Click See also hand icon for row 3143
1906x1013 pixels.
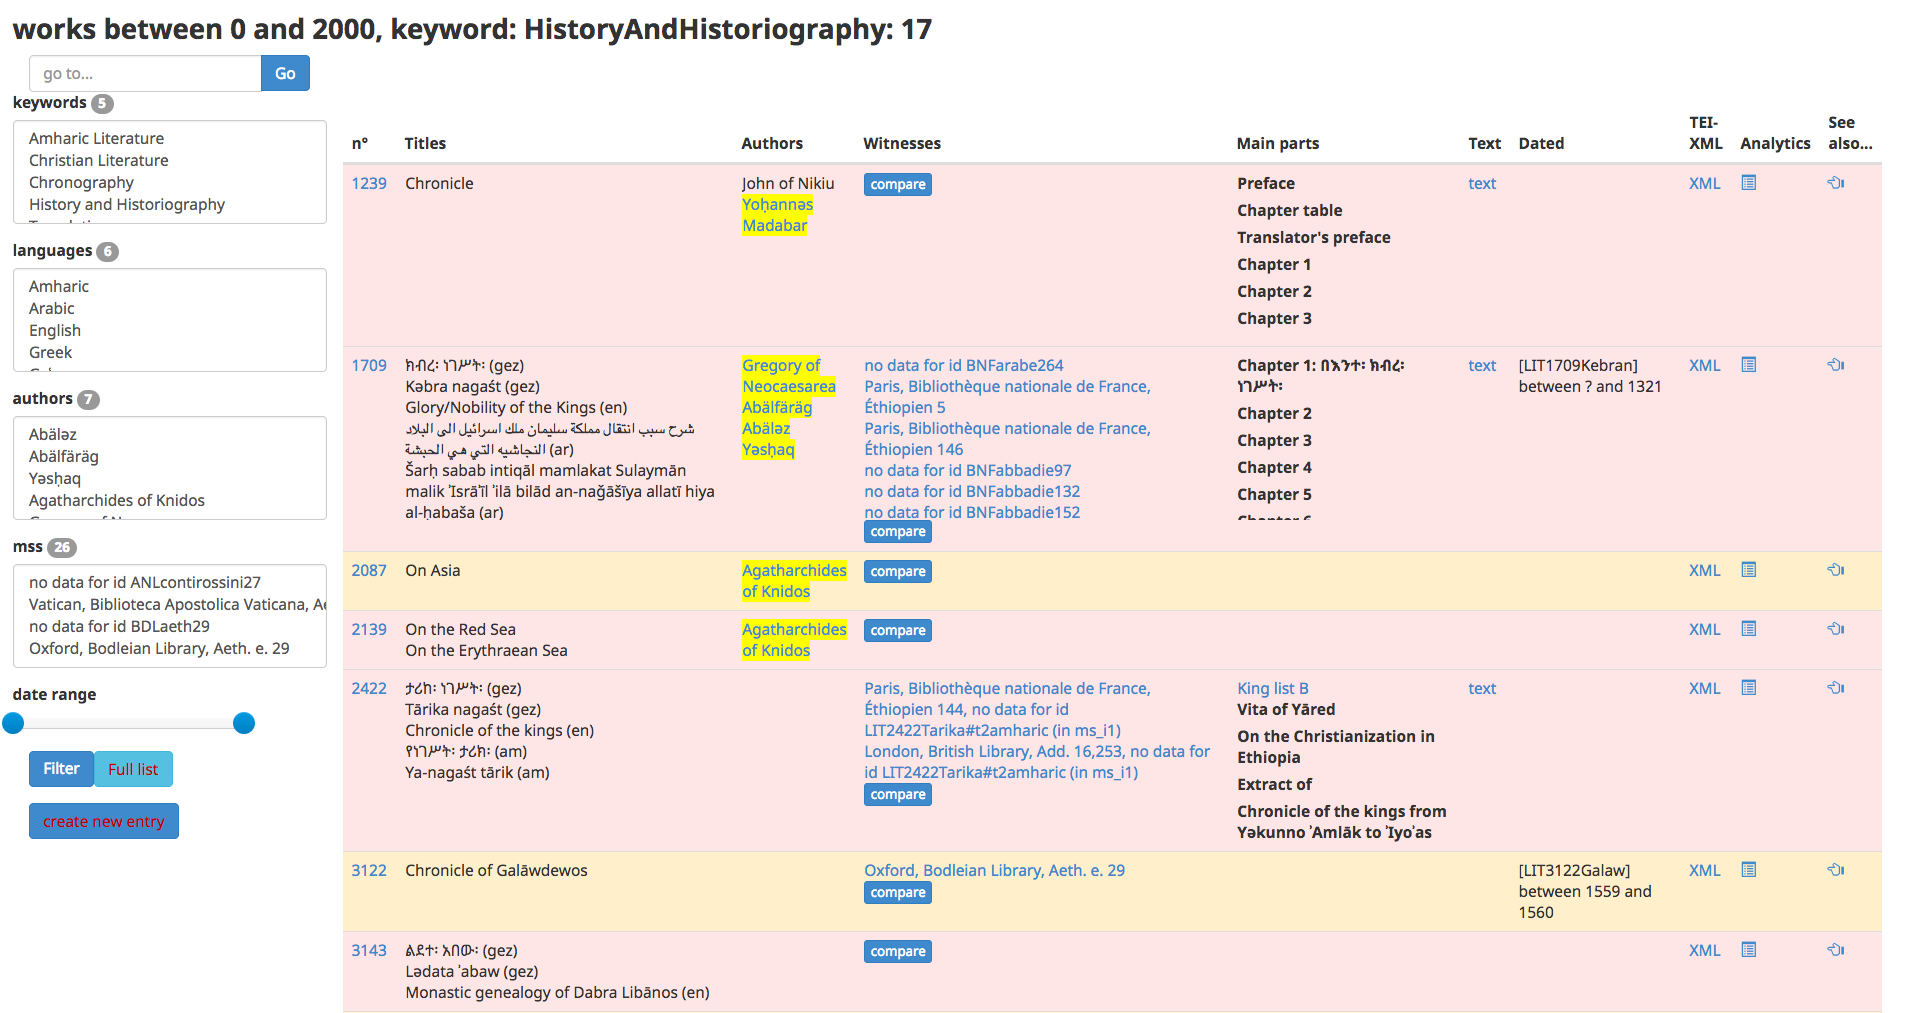tap(1836, 950)
